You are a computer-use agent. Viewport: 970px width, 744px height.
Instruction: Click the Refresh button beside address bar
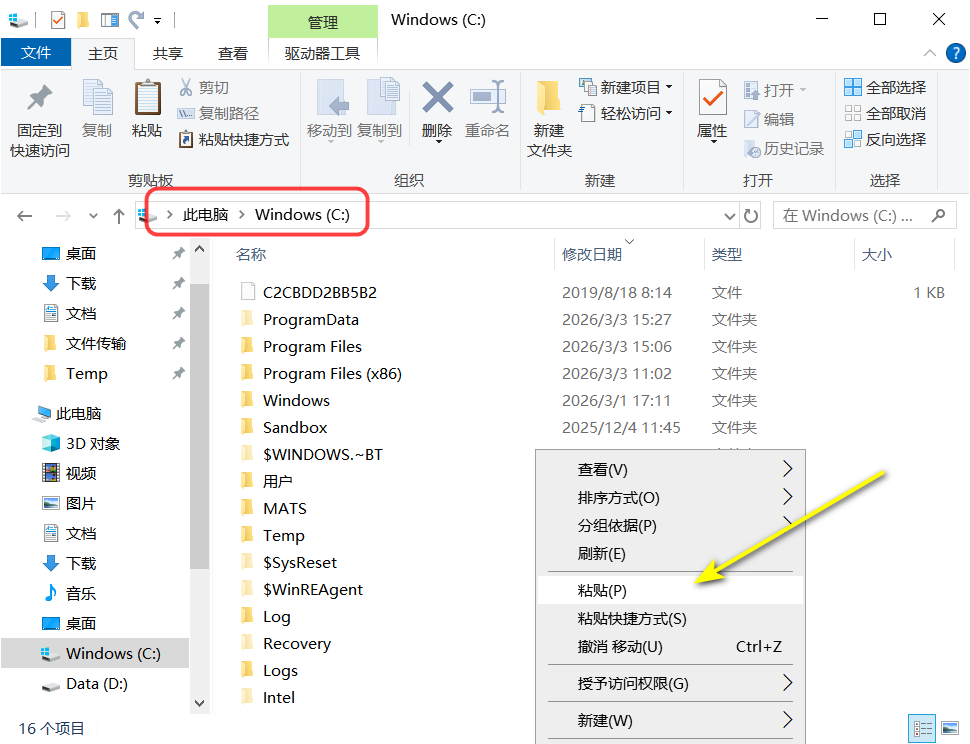tap(751, 216)
